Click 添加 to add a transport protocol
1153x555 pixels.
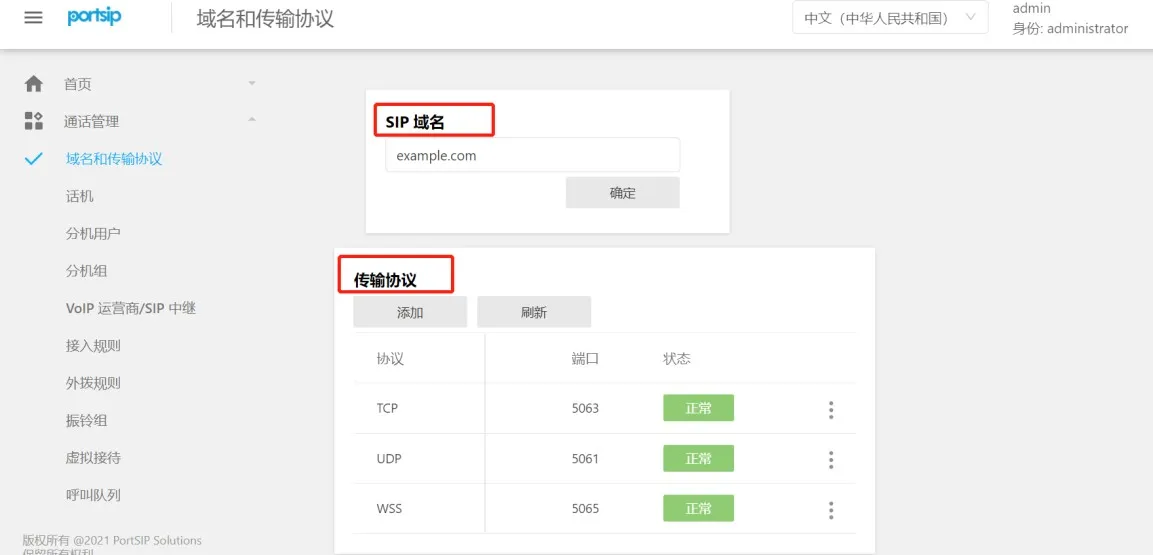(410, 312)
